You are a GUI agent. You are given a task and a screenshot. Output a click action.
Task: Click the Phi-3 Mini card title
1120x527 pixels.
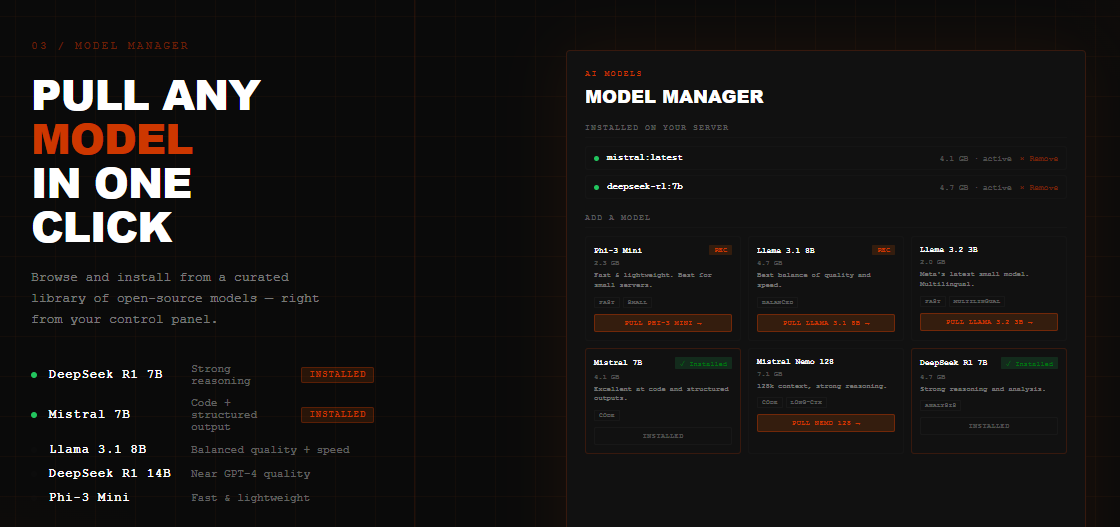pyautogui.click(x=618, y=251)
